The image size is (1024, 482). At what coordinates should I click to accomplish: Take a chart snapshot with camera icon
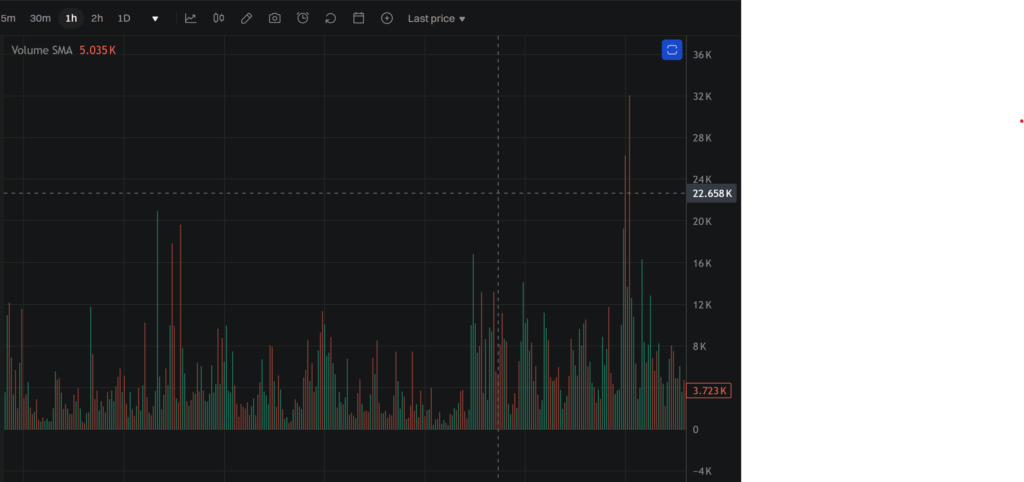[274, 18]
